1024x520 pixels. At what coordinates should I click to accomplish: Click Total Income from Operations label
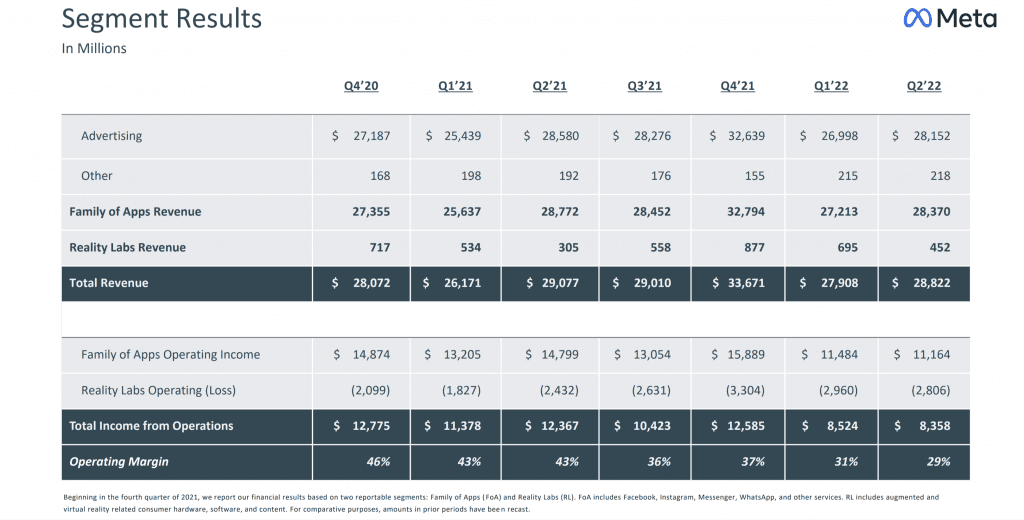[152, 426]
